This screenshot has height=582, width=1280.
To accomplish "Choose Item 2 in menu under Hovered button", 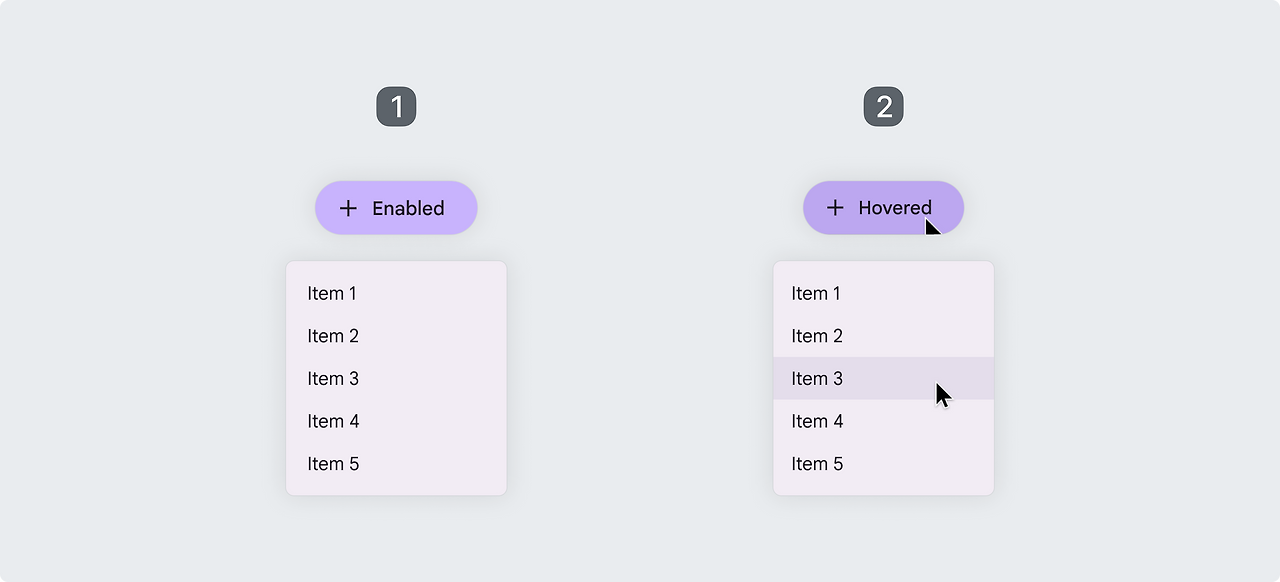I will (817, 336).
